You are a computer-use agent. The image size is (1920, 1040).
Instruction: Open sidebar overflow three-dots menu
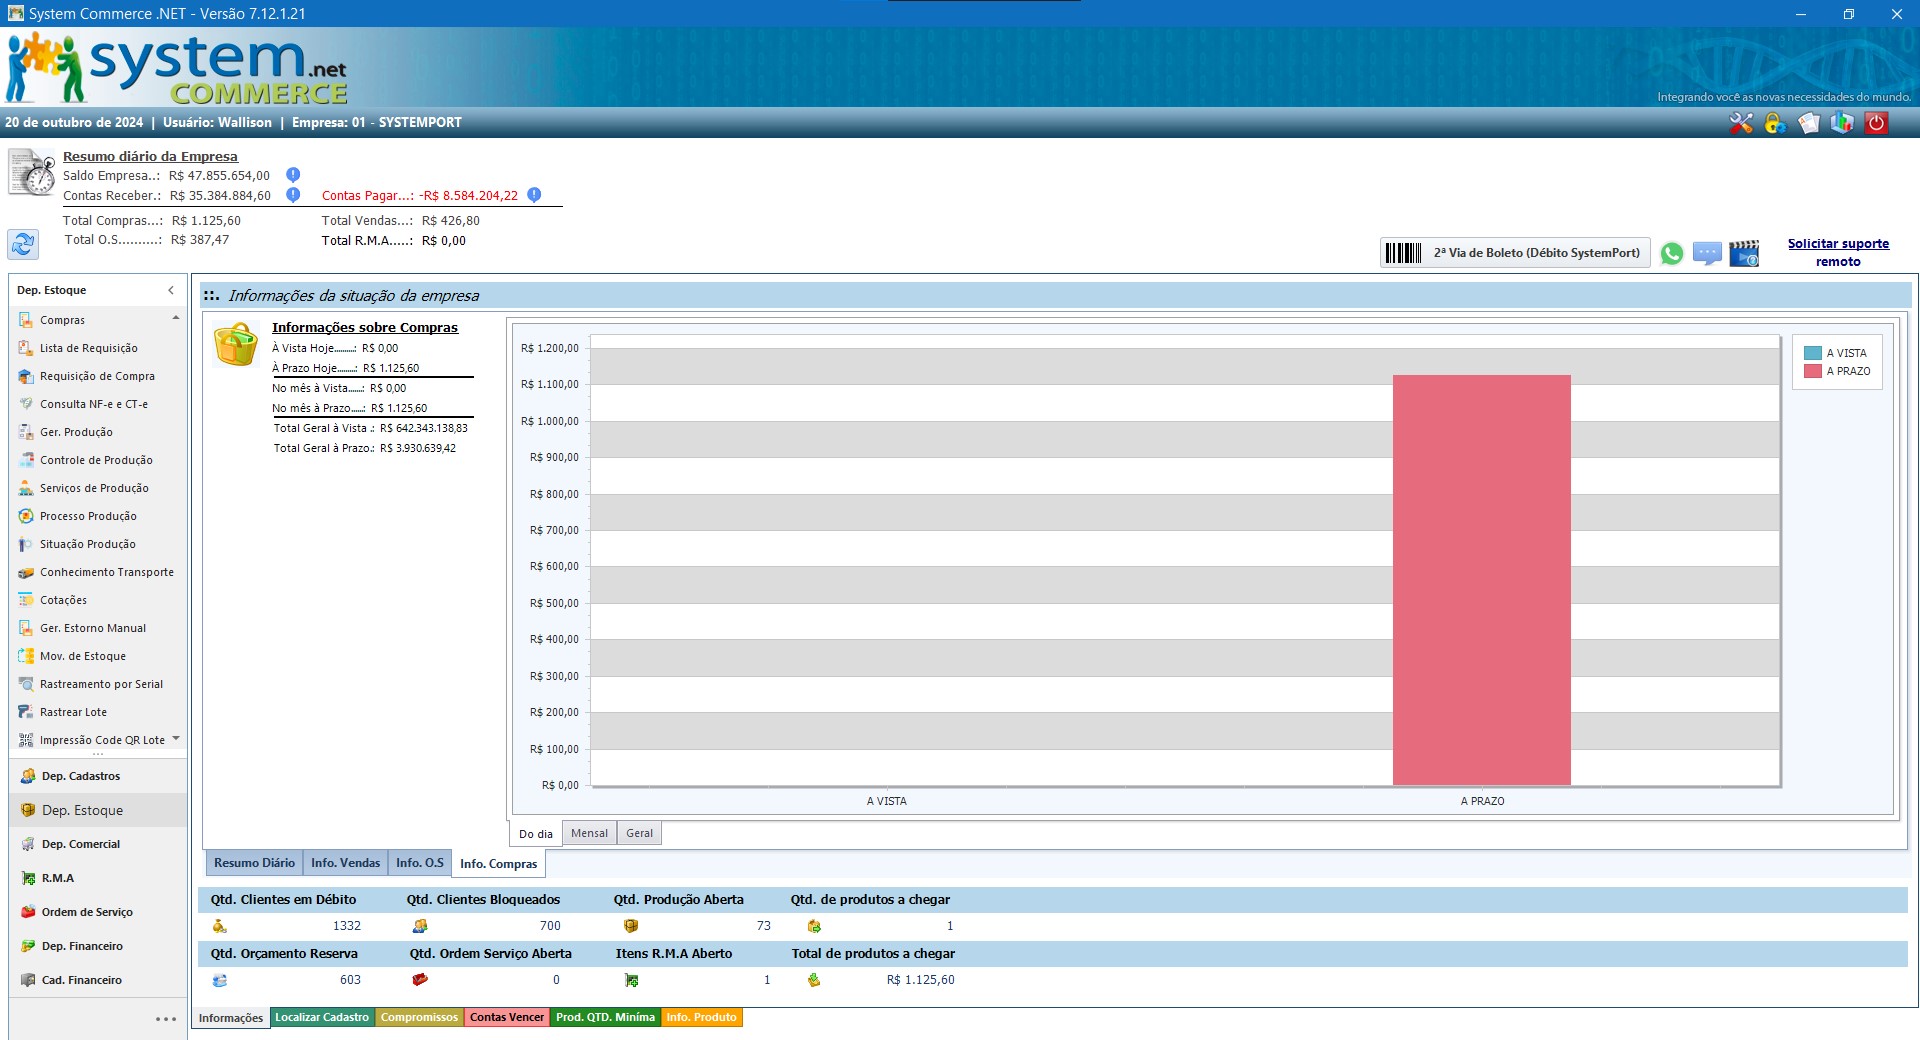click(165, 1019)
